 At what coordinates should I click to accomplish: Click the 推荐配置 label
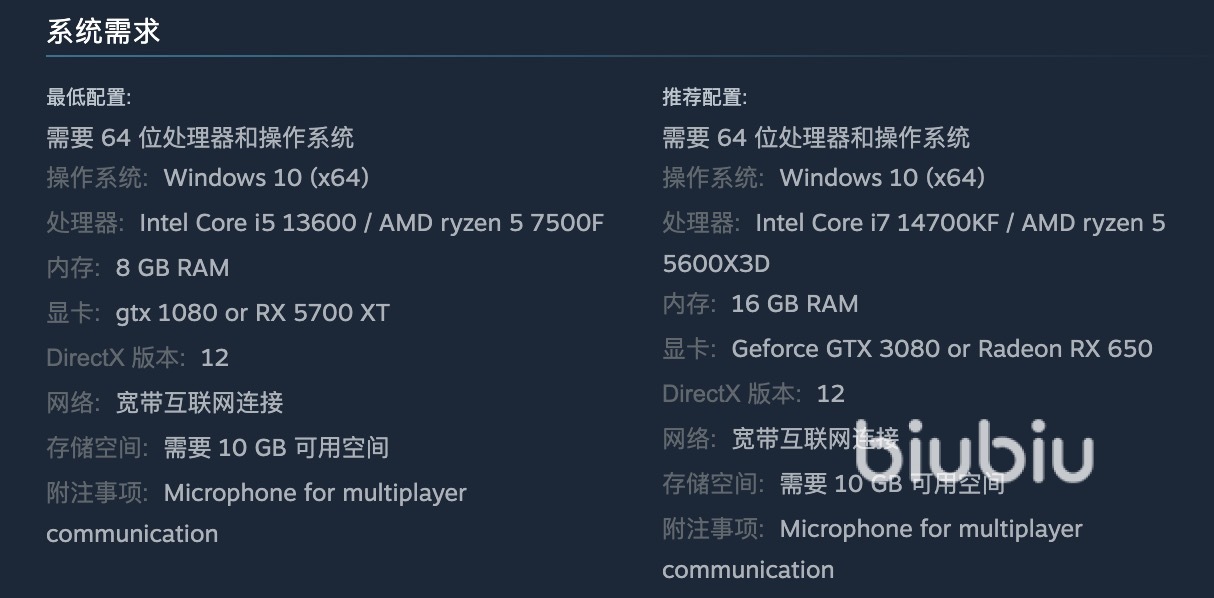pos(704,97)
